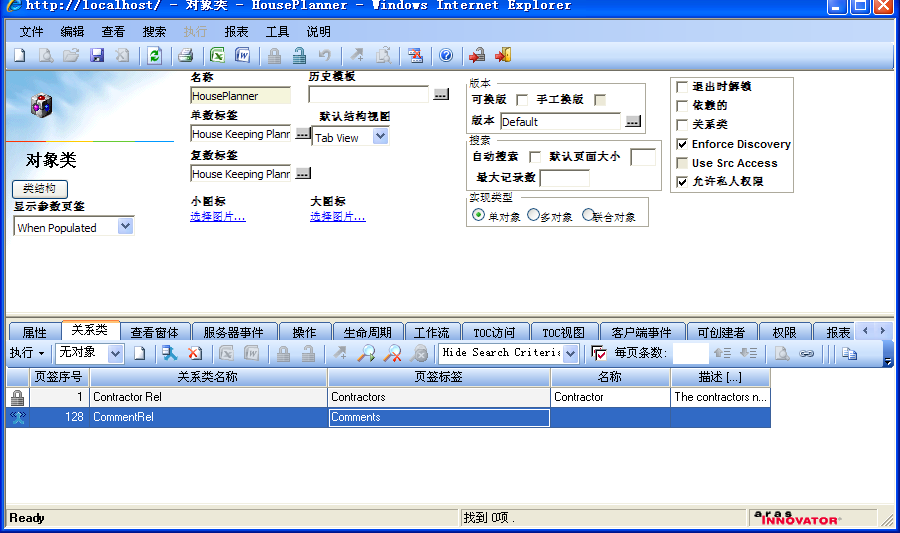Open the Hide Search Criteria dropdown
This screenshot has height=533, width=900.
570,353
